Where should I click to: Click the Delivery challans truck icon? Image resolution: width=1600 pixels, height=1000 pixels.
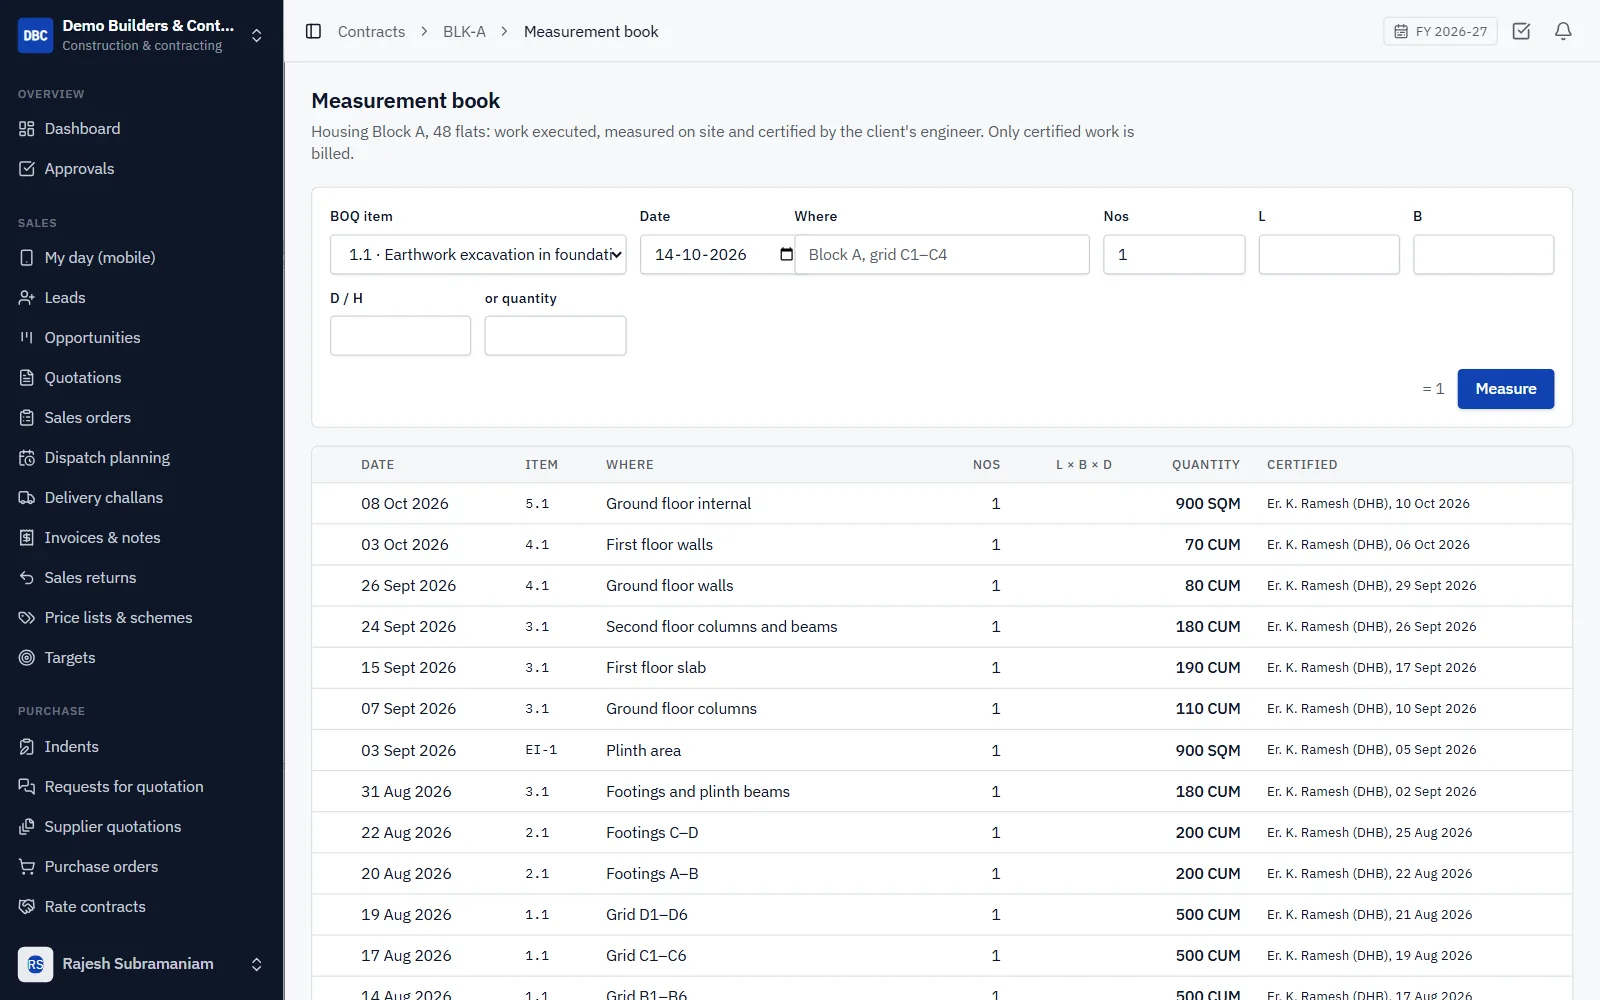pos(27,498)
